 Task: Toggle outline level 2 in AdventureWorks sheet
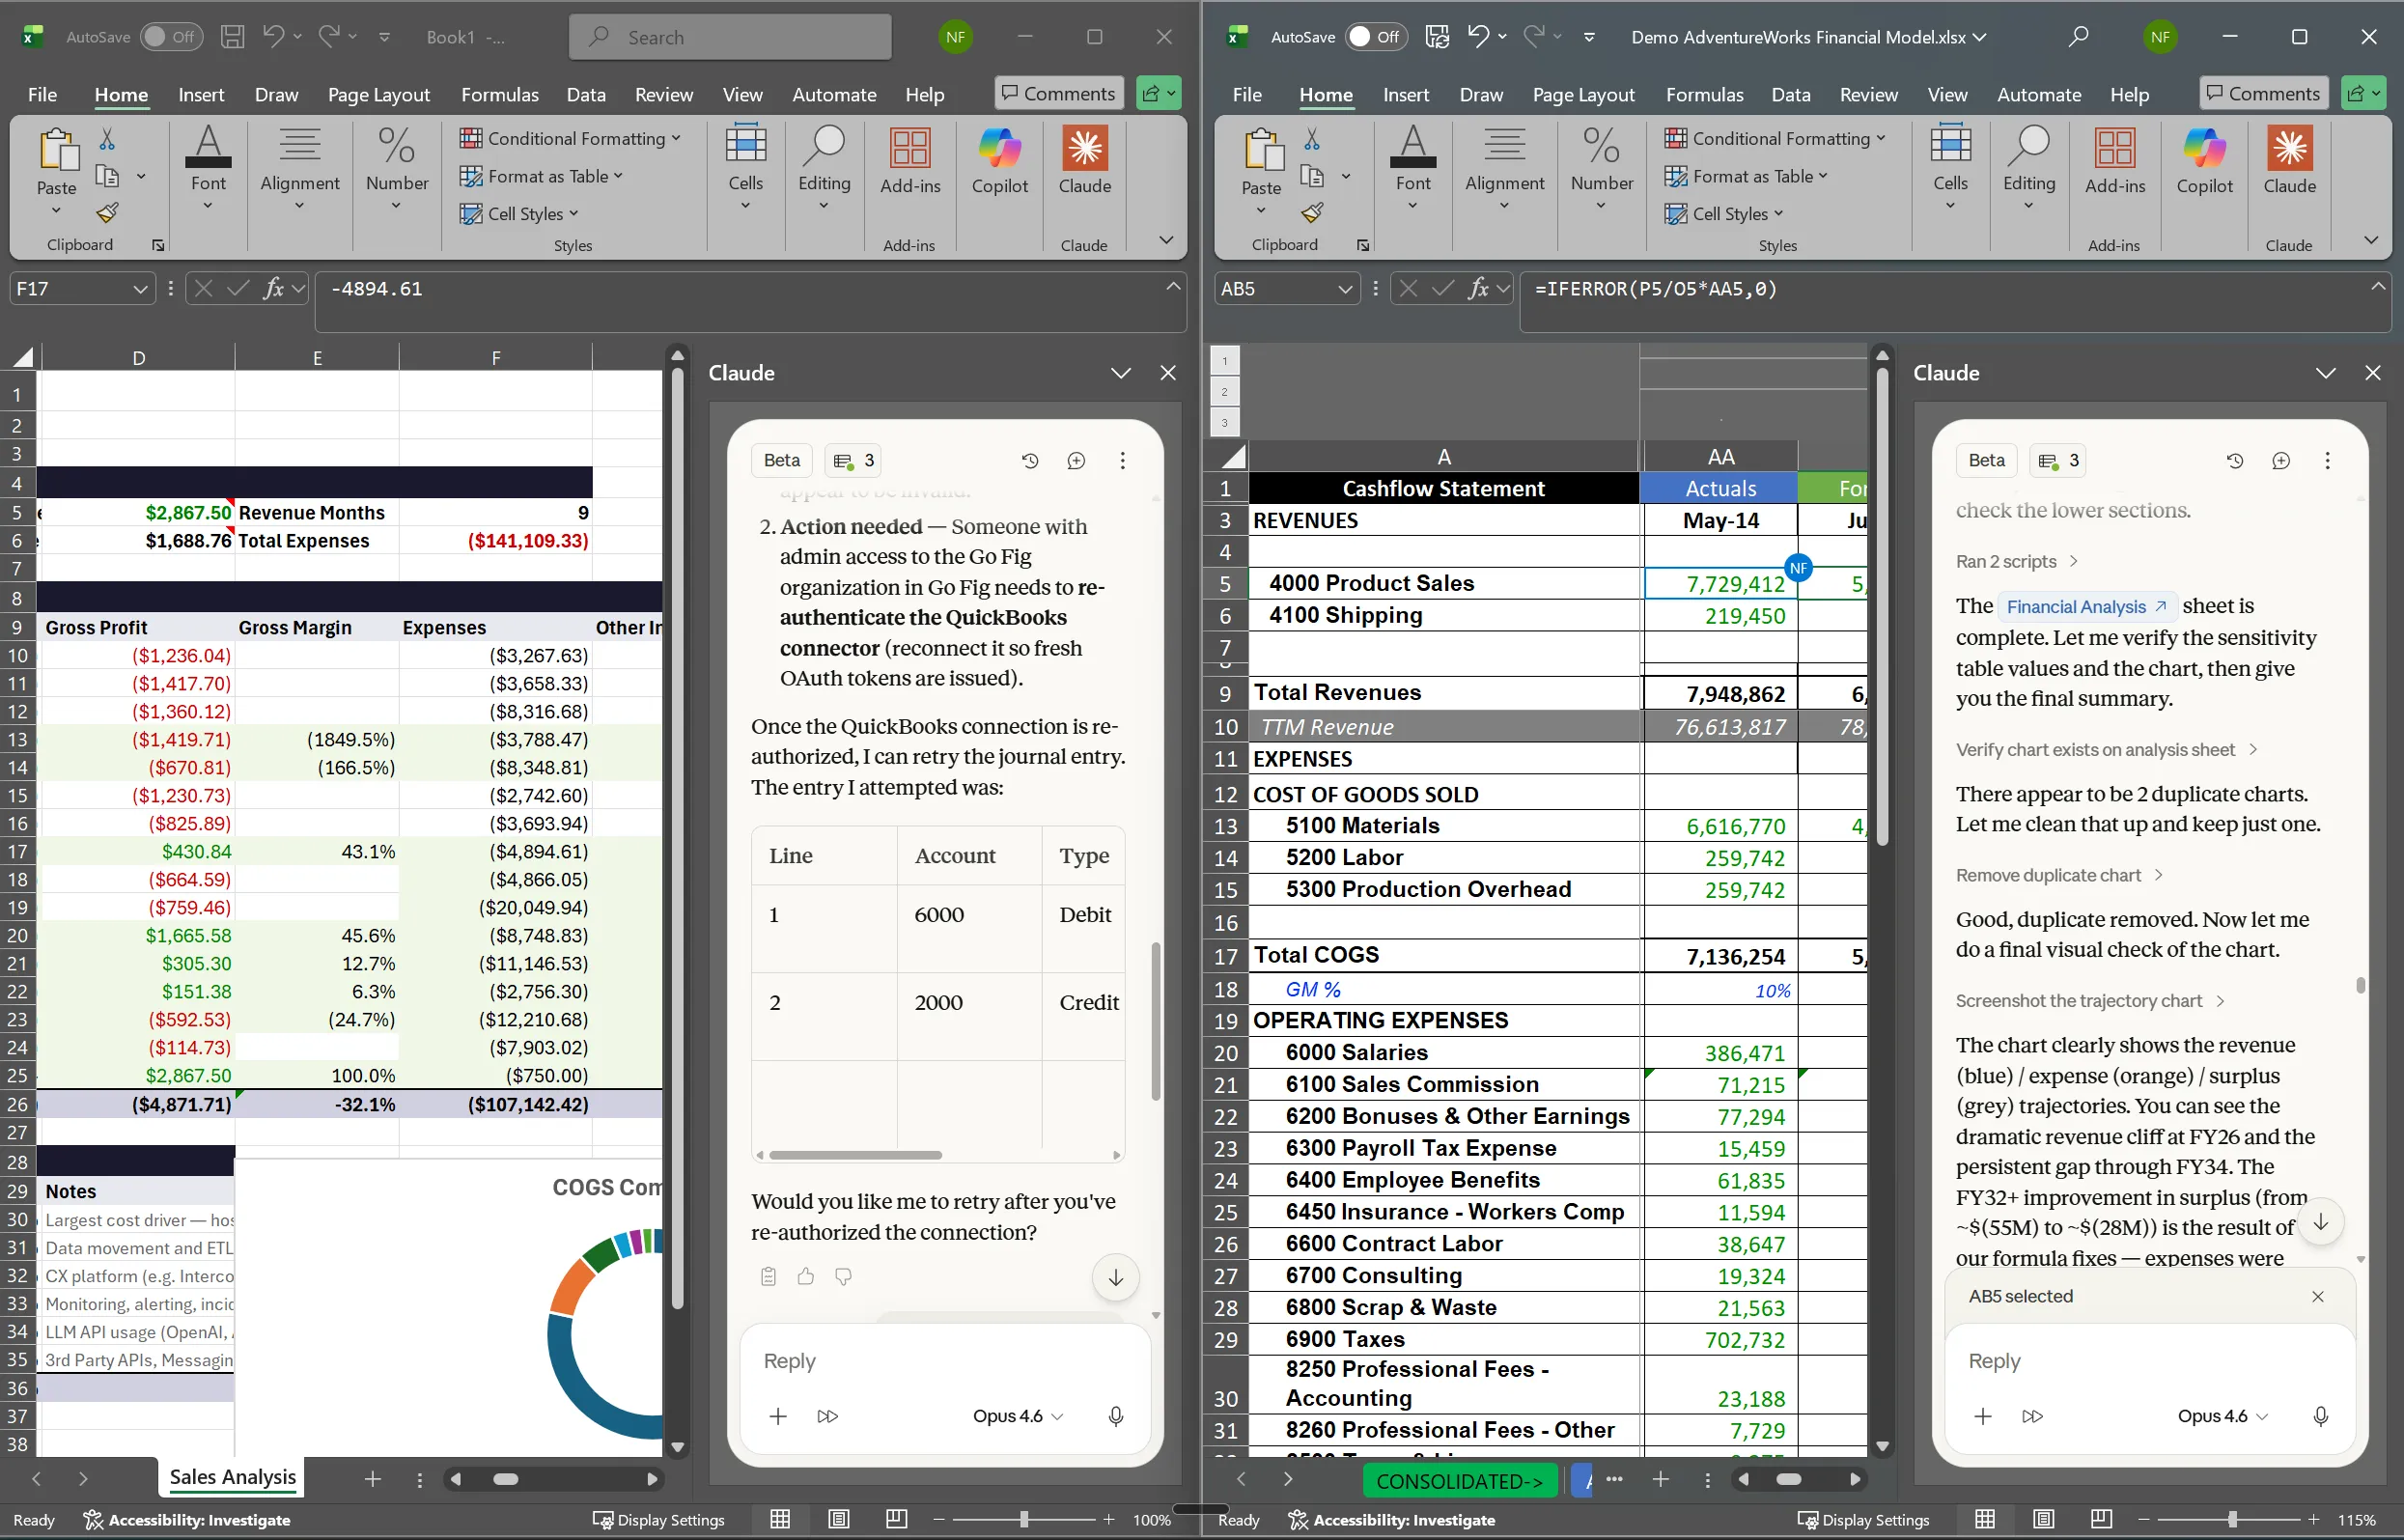click(x=1224, y=391)
